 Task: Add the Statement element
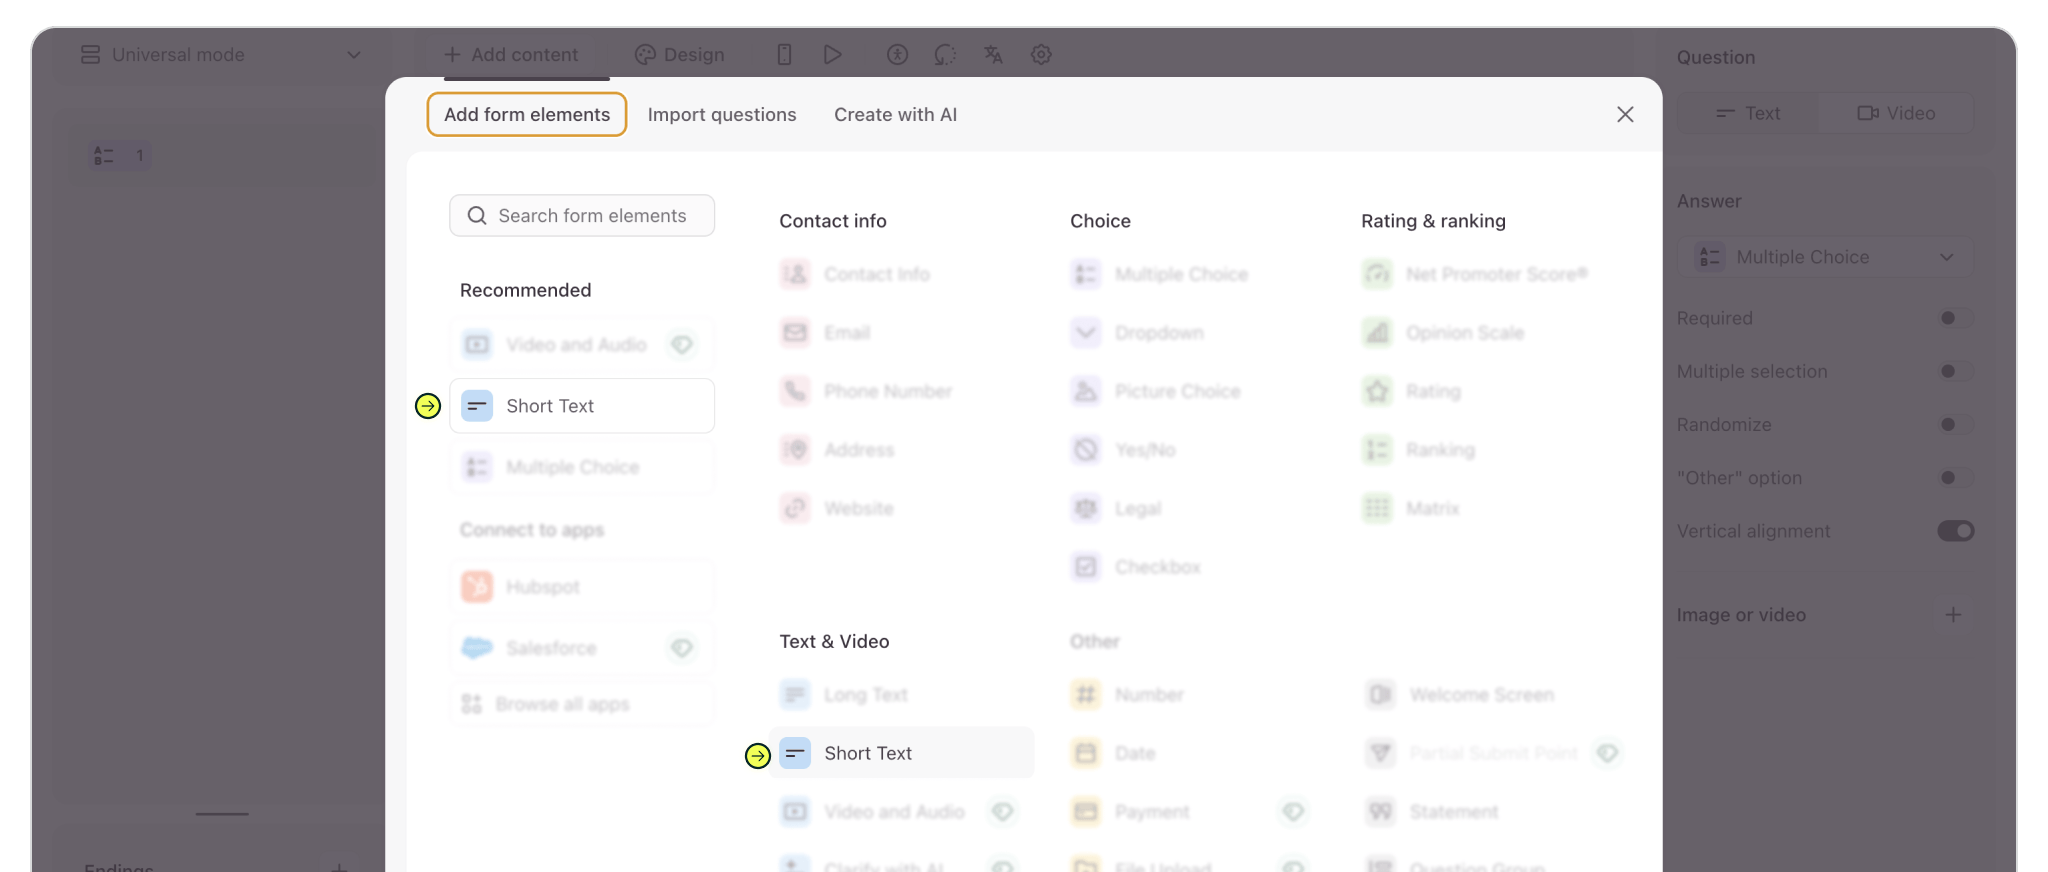point(1432,811)
